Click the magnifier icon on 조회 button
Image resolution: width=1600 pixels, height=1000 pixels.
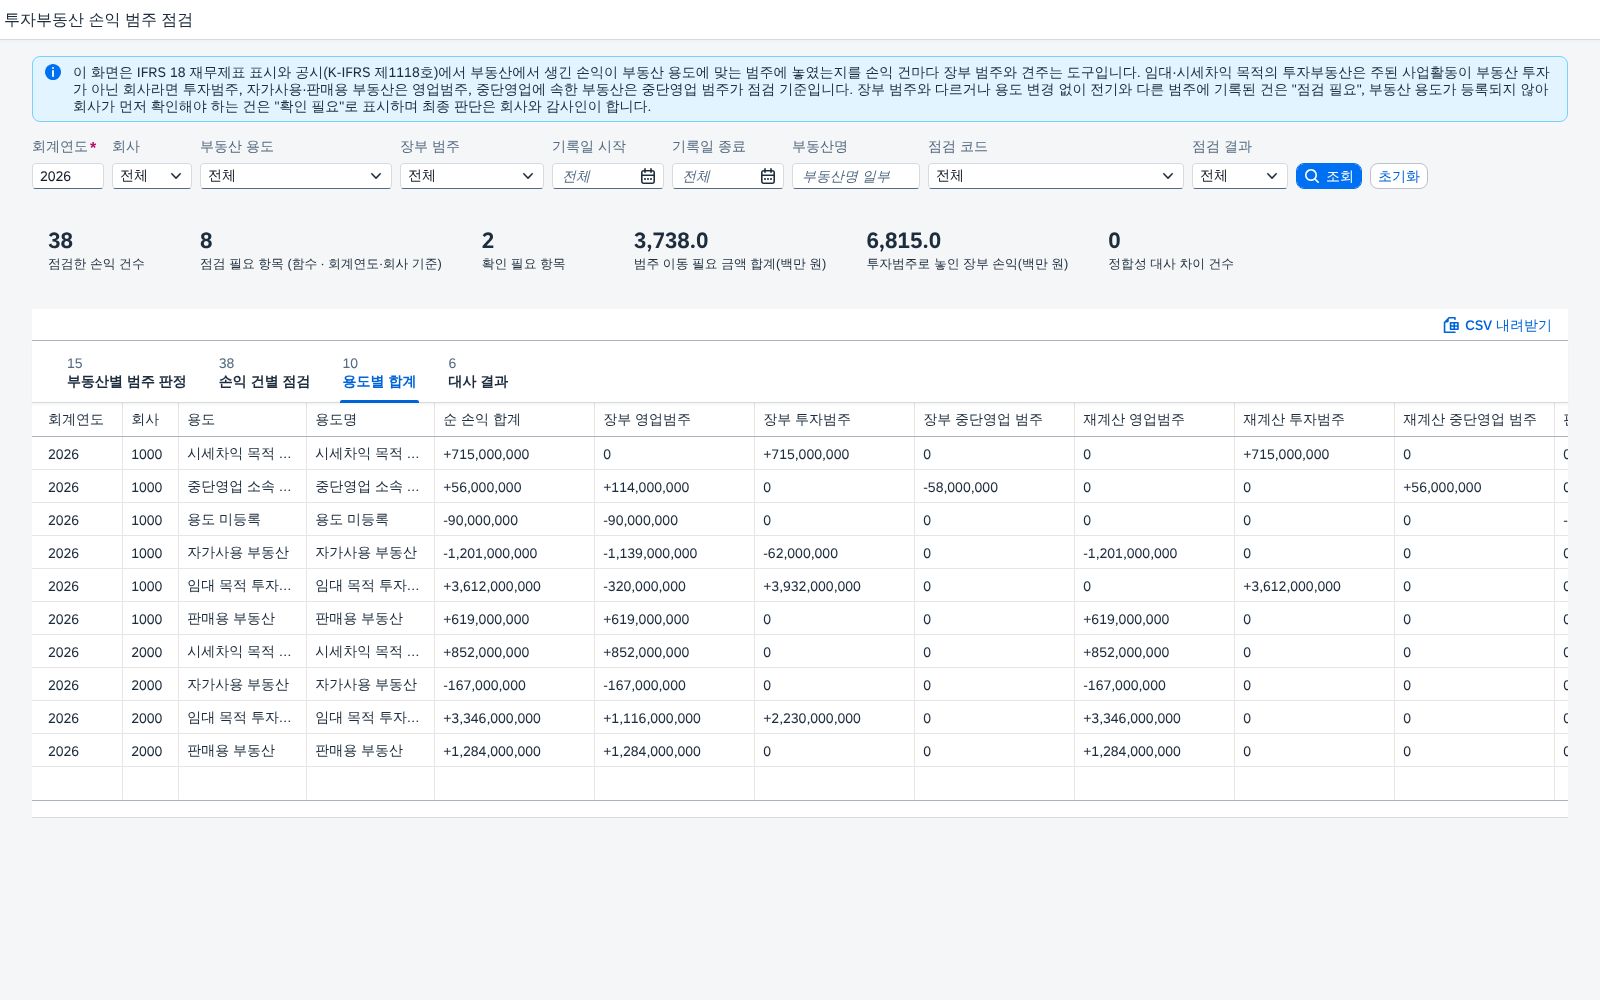[x=1312, y=176]
